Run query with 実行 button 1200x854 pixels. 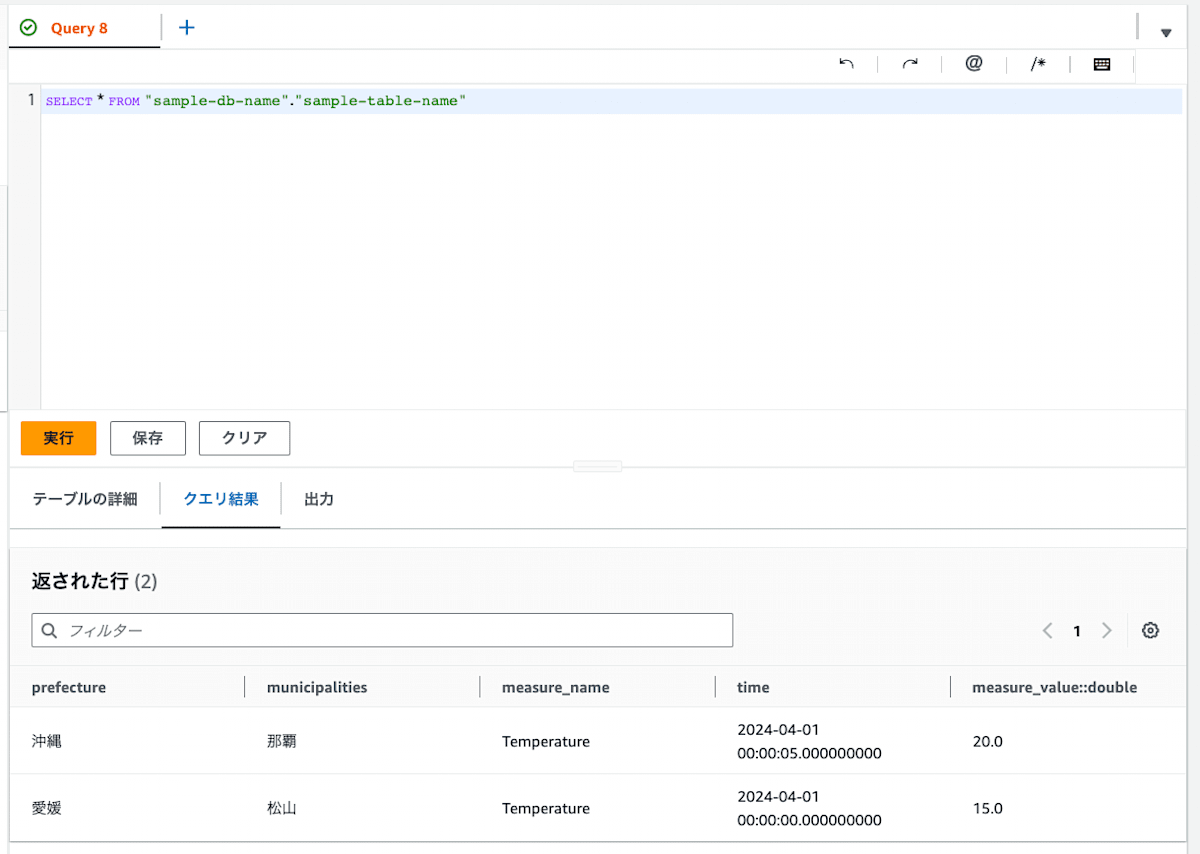point(59,438)
